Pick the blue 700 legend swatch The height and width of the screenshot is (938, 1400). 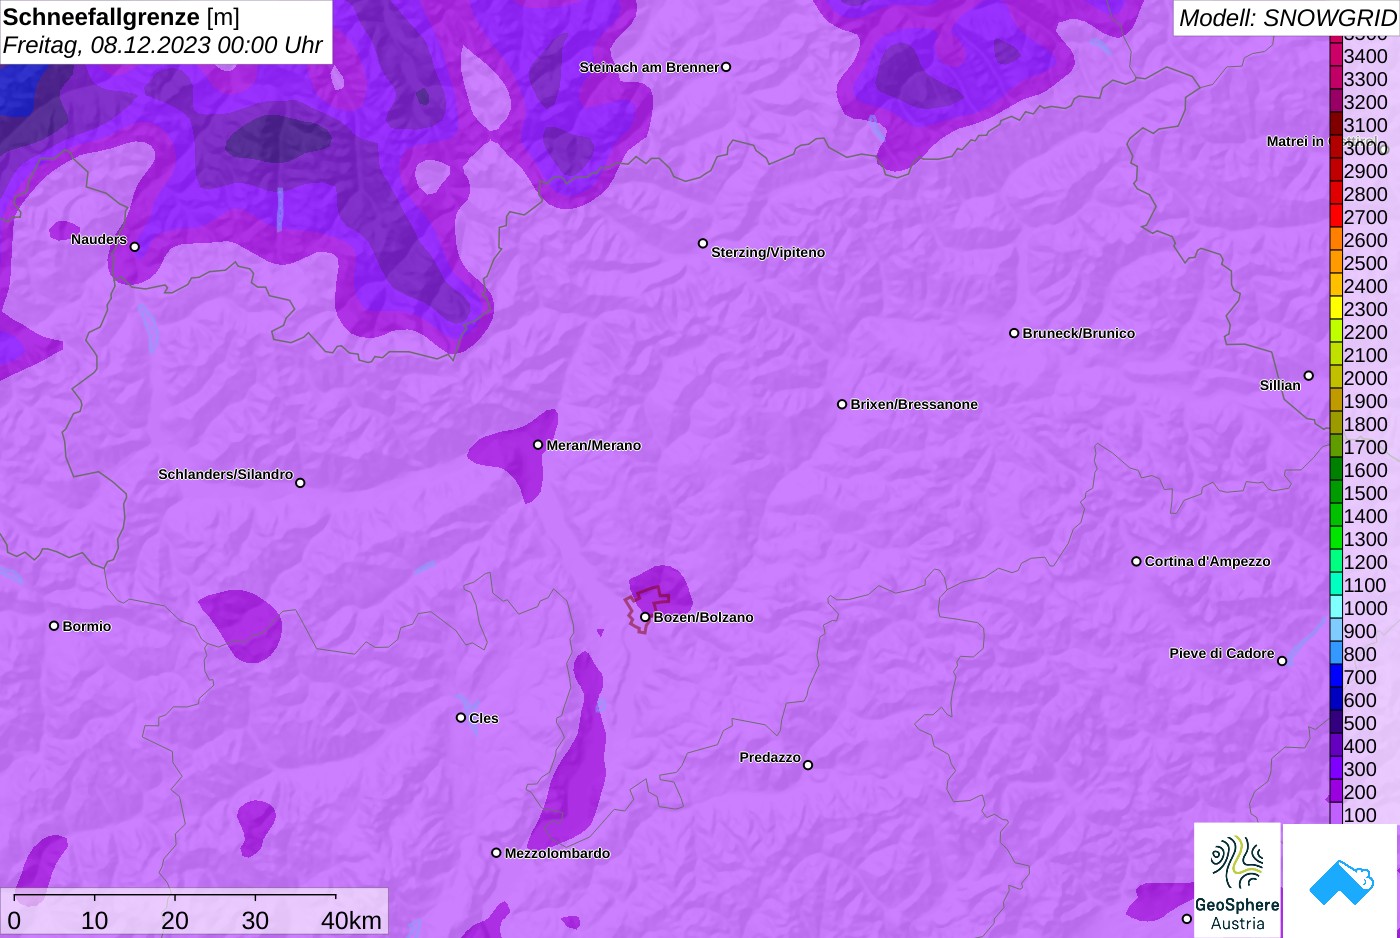[1336, 677]
